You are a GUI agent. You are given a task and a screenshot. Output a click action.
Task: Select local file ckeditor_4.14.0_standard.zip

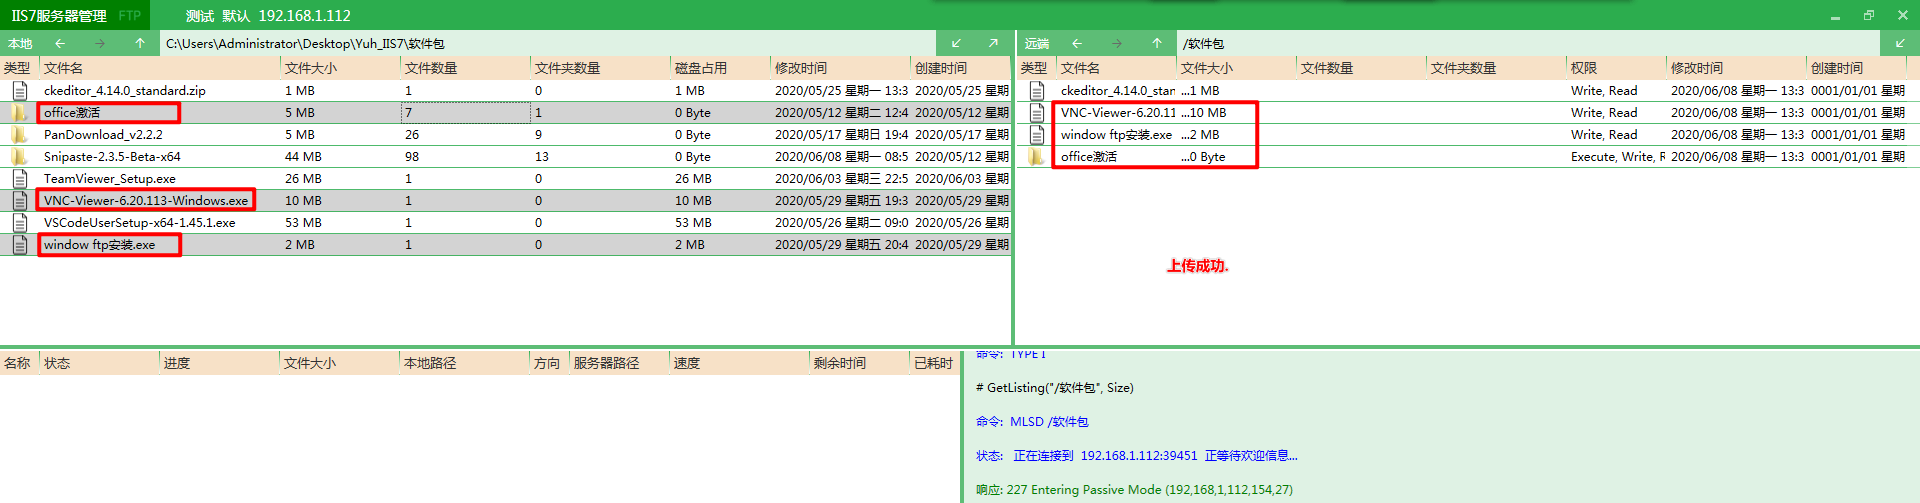[x=125, y=90]
